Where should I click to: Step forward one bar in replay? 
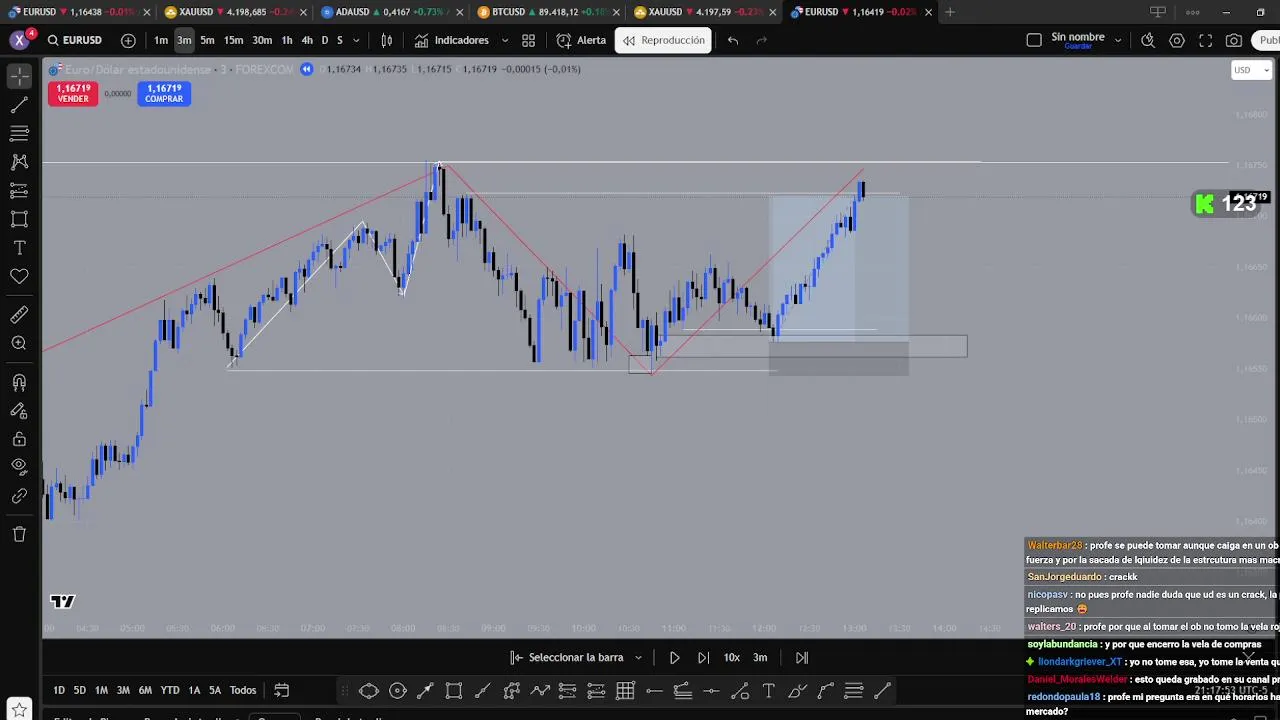(x=703, y=657)
